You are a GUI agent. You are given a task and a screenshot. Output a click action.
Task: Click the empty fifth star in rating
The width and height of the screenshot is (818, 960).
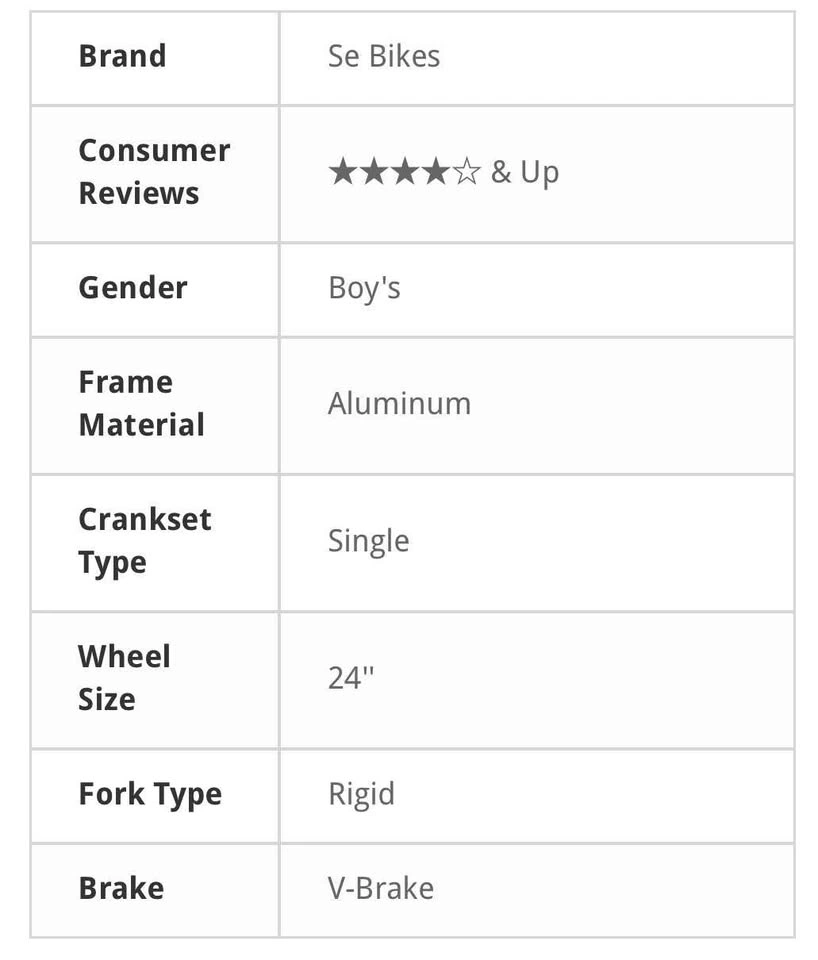(x=467, y=173)
